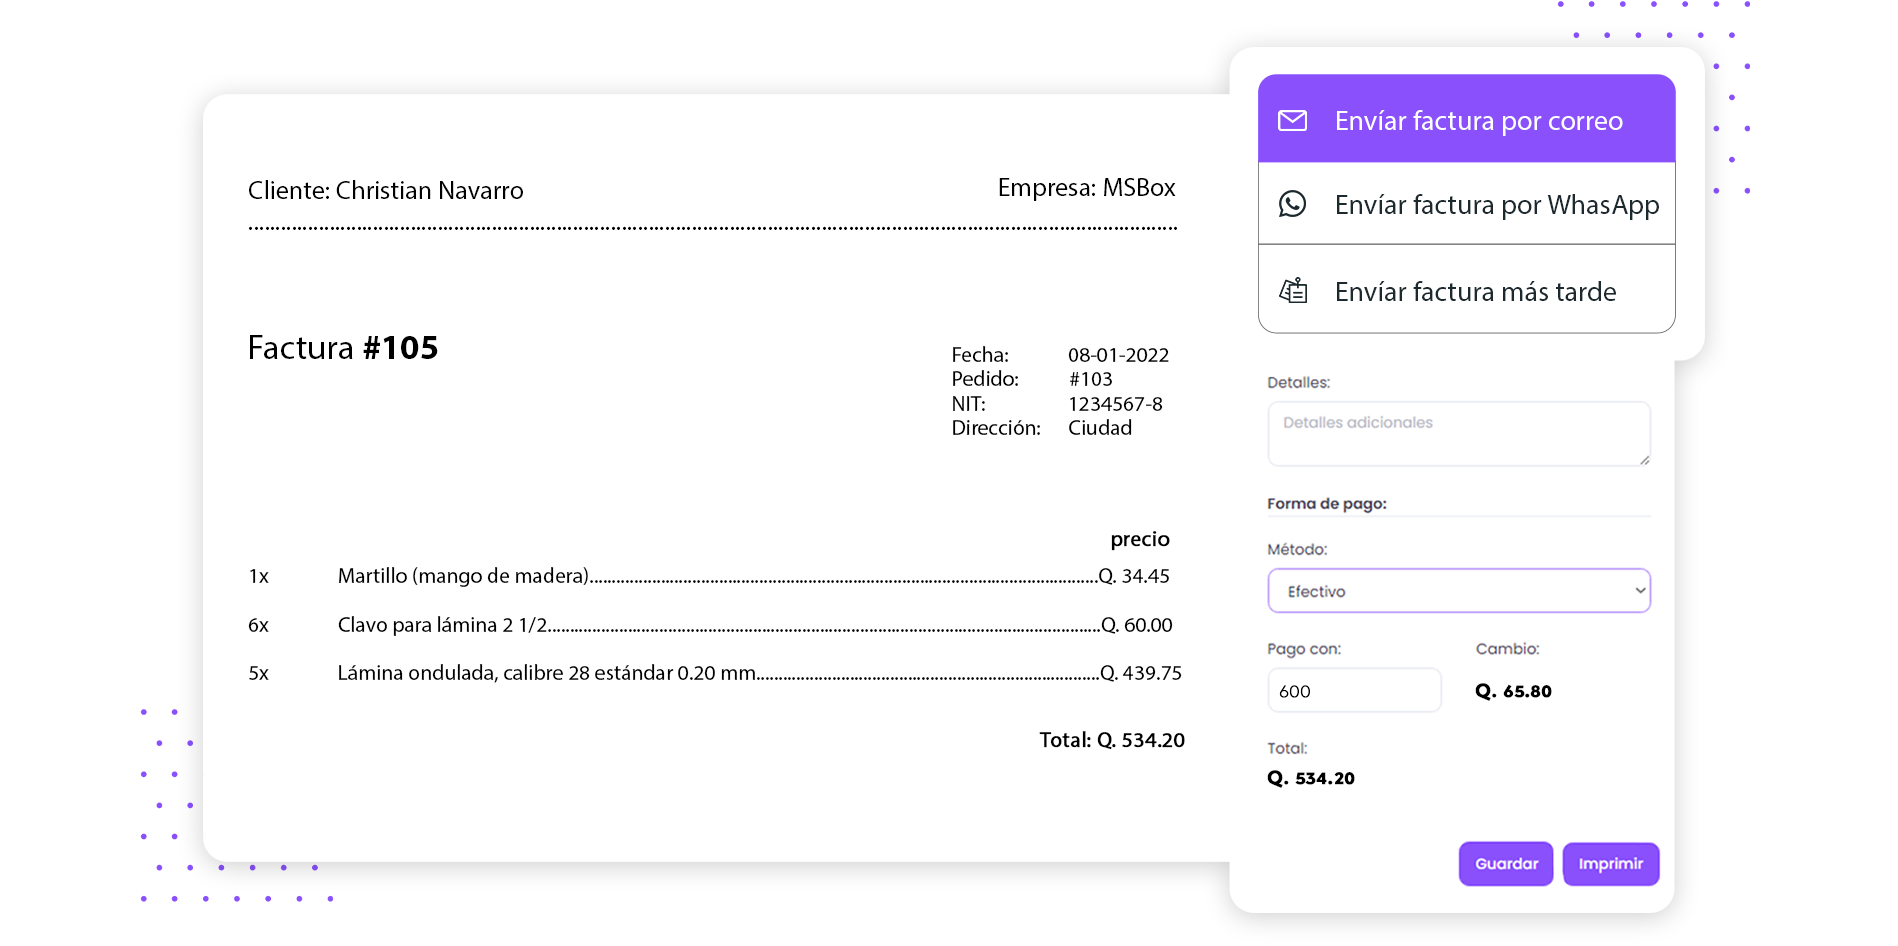Click the WhatsApp logo icon
Image resolution: width=1898 pixels, height=946 pixels.
(x=1292, y=204)
